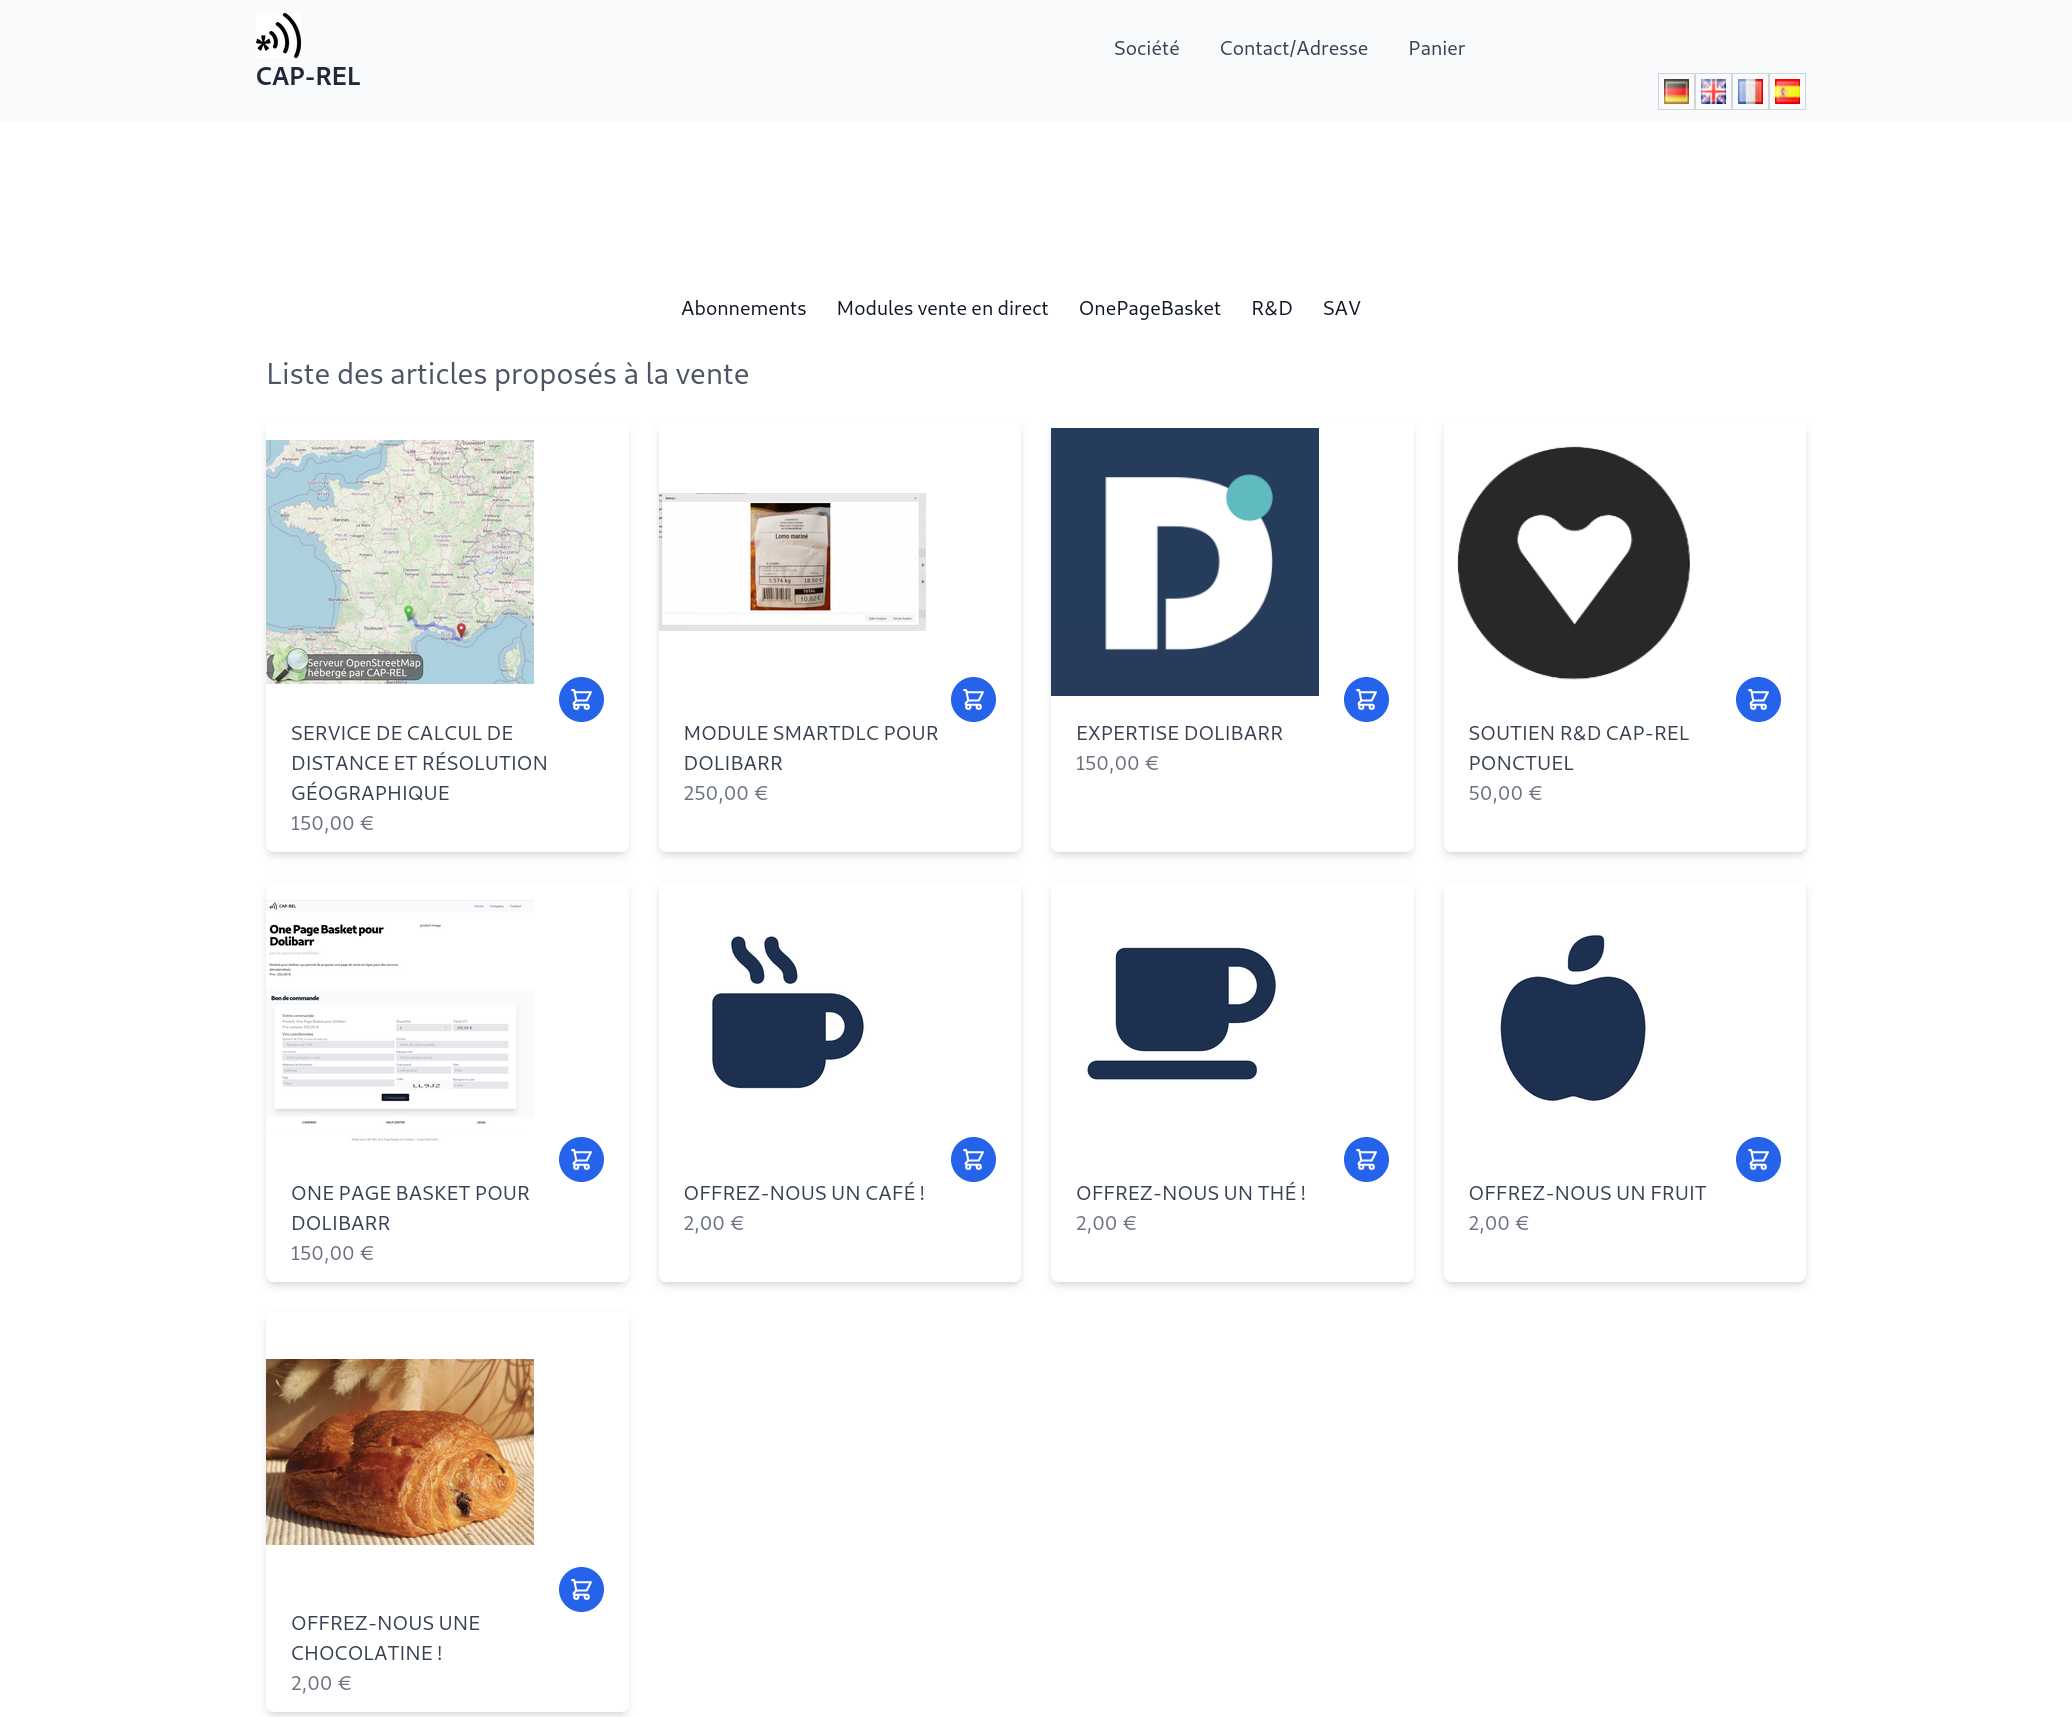Open the chocolatine pastry photo

[x=400, y=1452]
